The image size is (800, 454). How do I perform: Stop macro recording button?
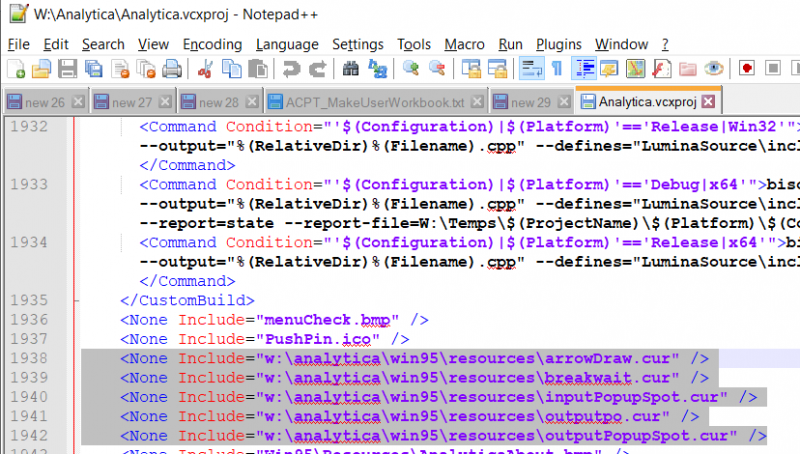point(773,69)
